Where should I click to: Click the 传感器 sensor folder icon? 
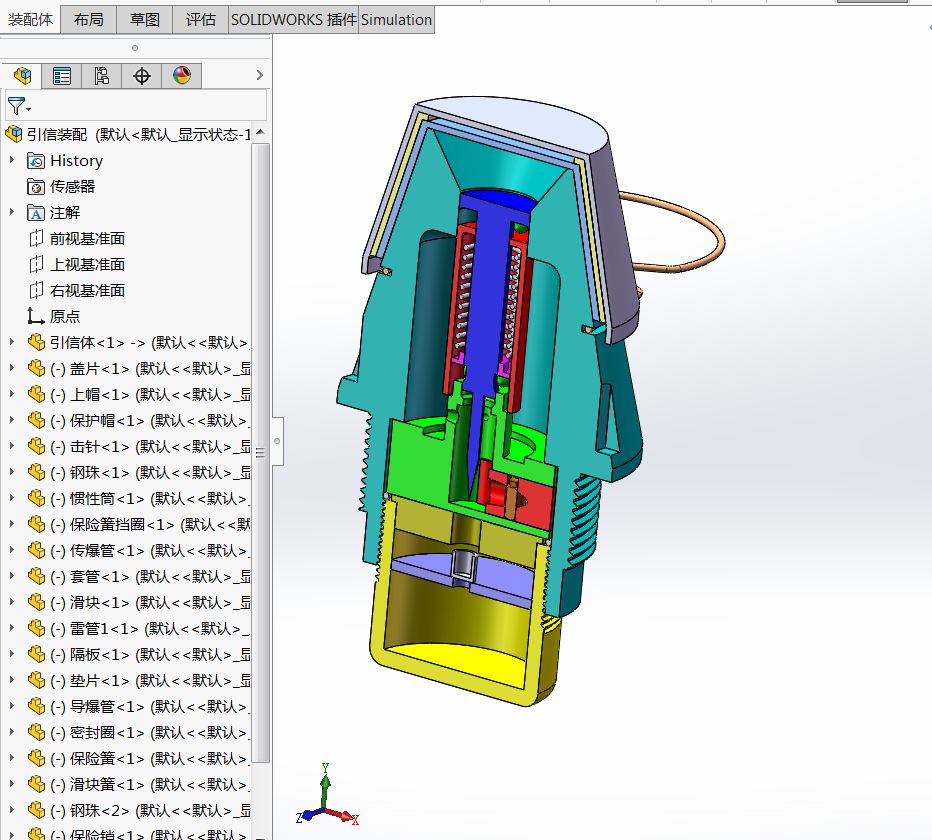click(36, 187)
